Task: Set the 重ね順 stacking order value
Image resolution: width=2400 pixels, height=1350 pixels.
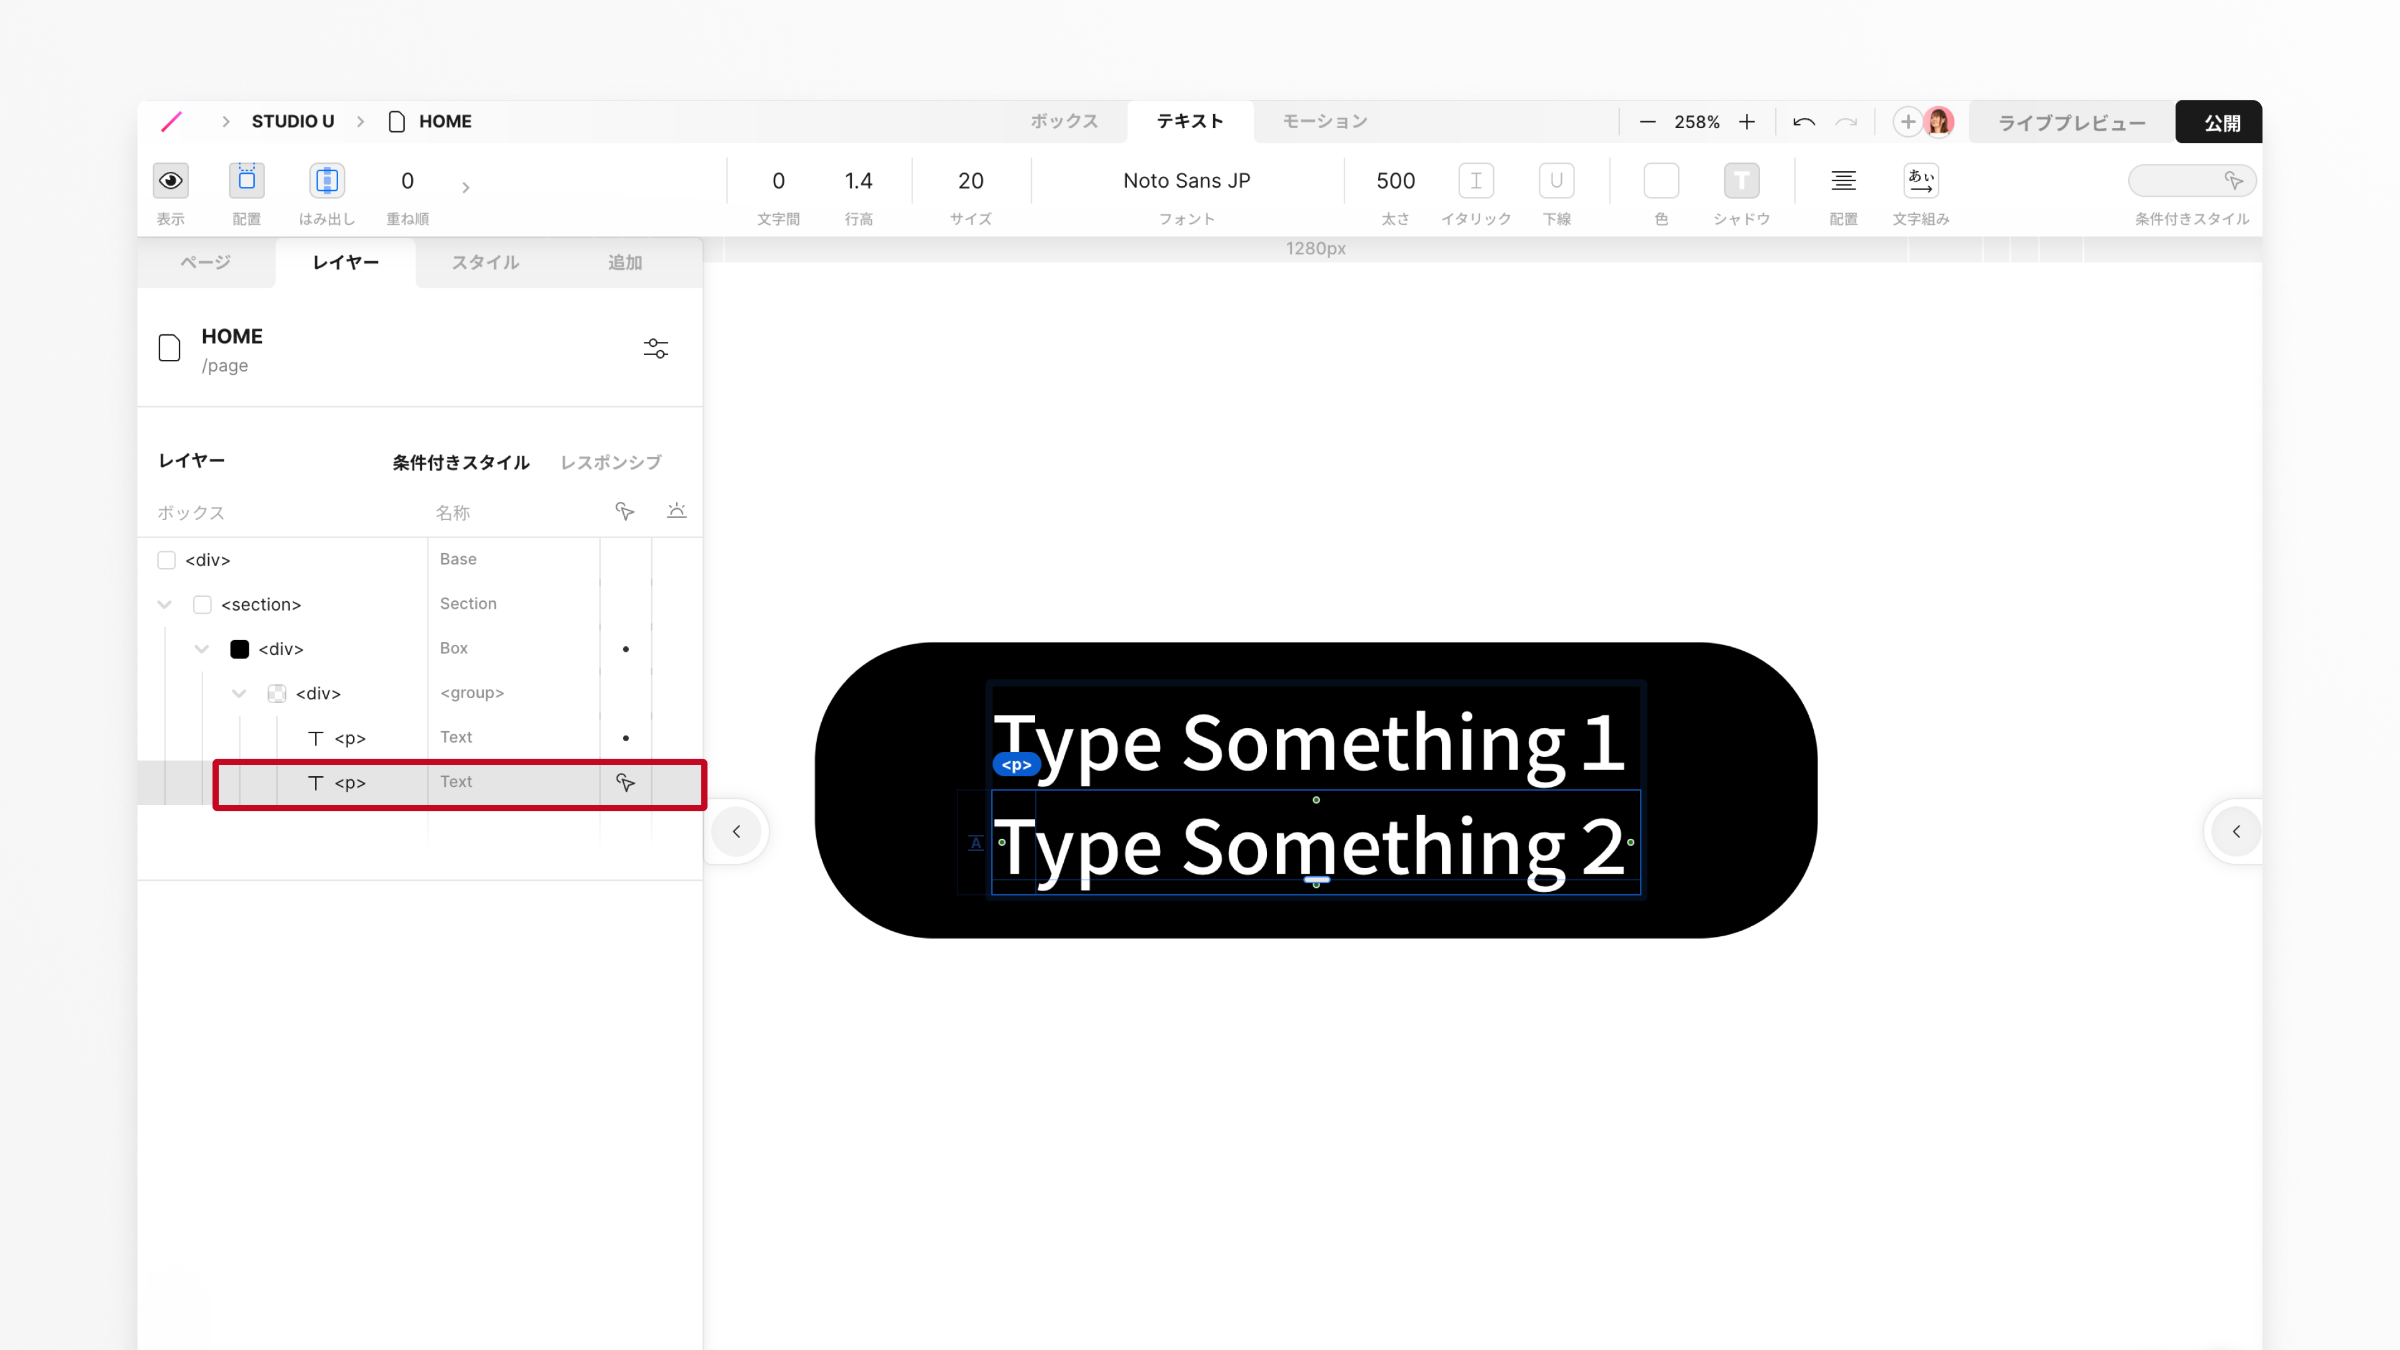Action: (407, 181)
